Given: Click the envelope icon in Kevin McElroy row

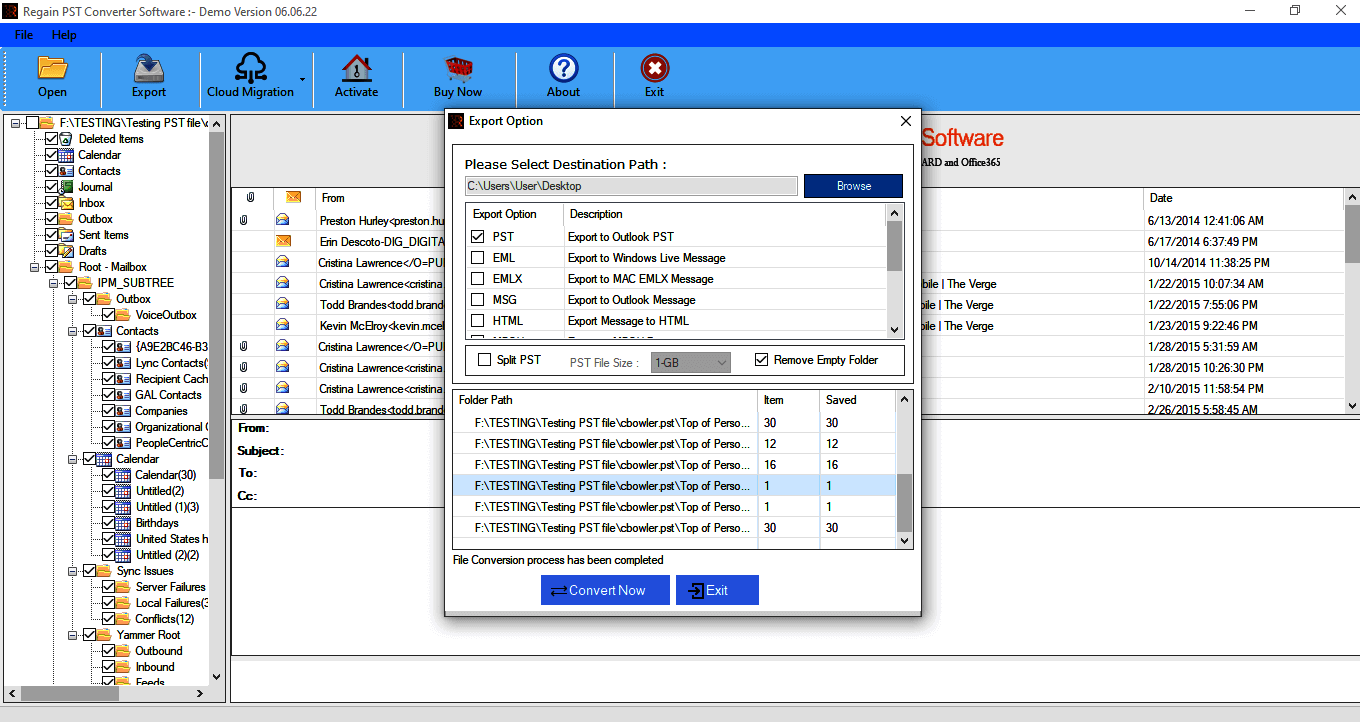Looking at the screenshot, I should pyautogui.click(x=283, y=325).
